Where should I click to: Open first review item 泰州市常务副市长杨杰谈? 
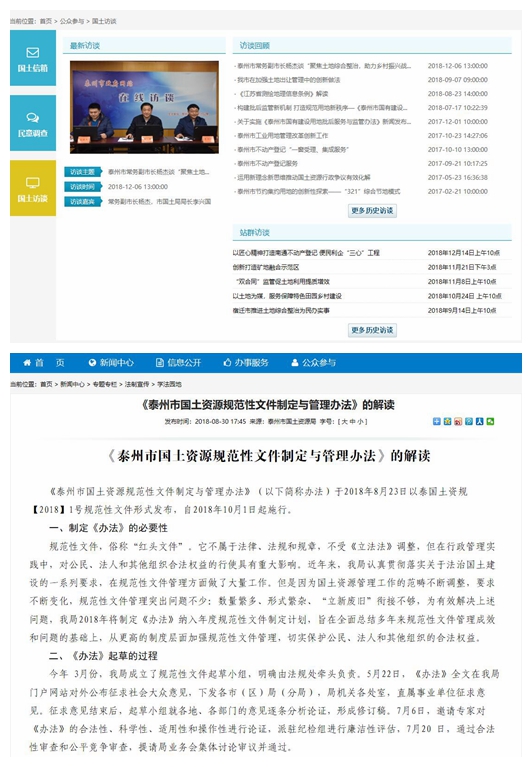coord(324,66)
